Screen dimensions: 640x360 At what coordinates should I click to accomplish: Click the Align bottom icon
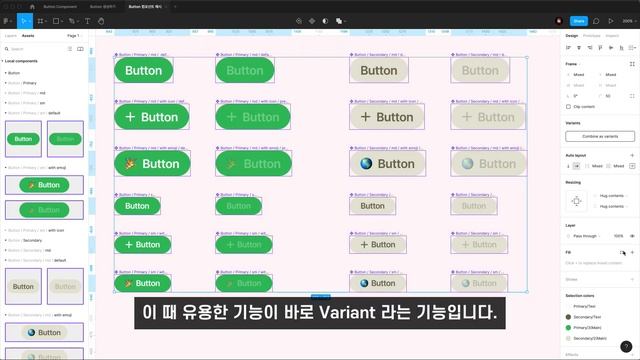621,48
